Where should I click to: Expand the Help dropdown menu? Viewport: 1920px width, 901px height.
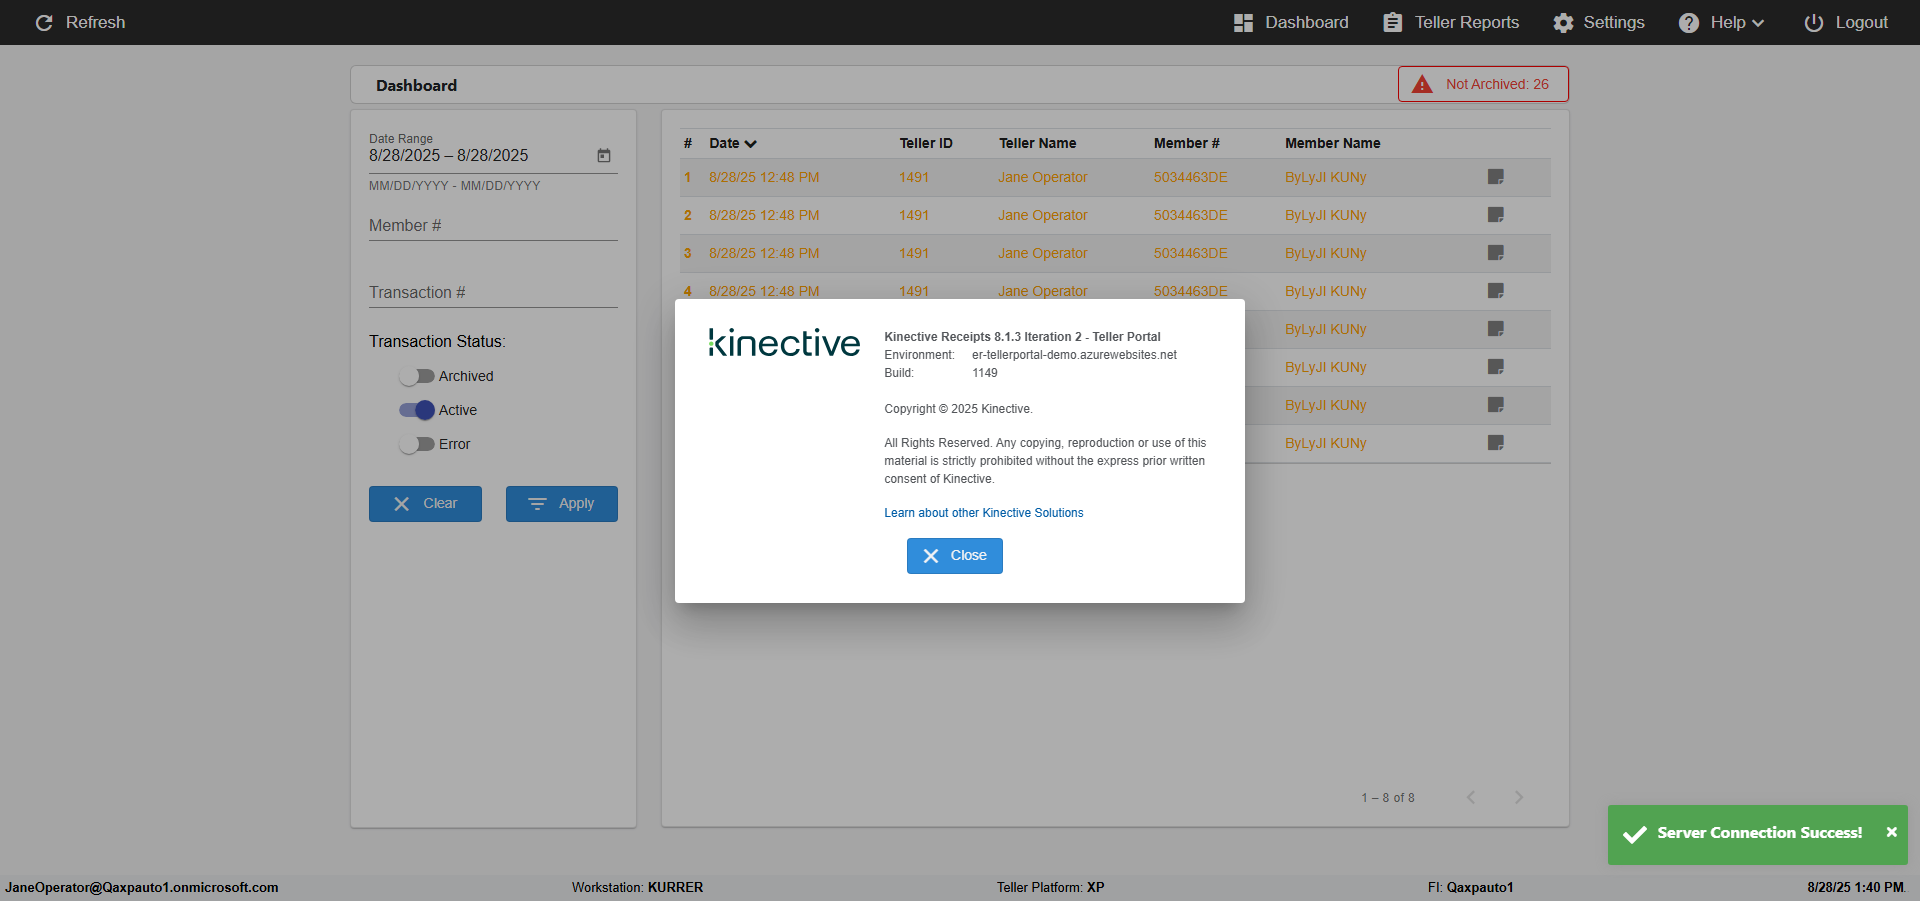tap(1722, 22)
